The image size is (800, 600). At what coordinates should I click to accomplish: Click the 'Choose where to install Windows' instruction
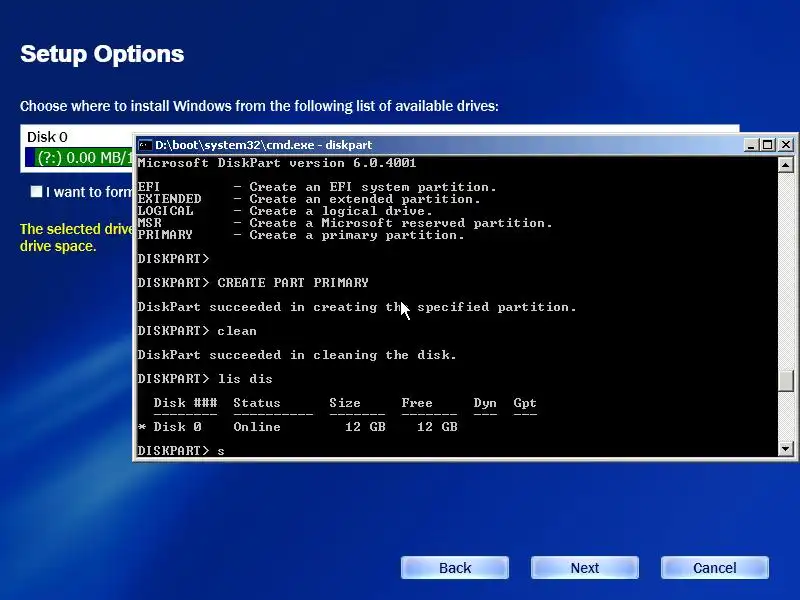(259, 106)
